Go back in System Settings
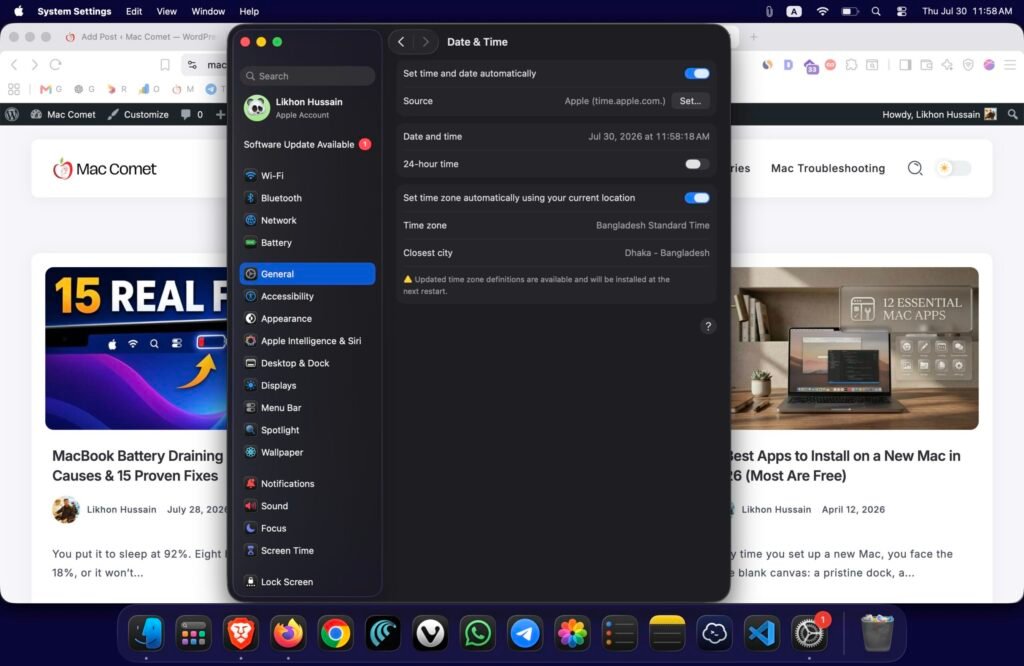The width and height of the screenshot is (1024, 666). click(401, 42)
